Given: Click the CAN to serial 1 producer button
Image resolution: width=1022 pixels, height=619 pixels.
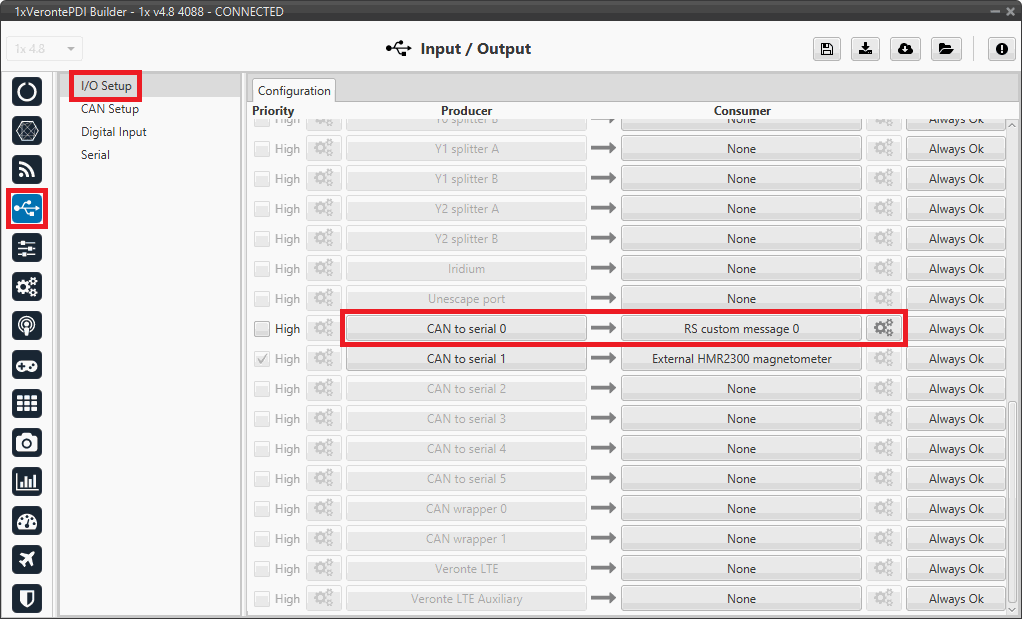Looking at the screenshot, I should (x=466, y=359).
